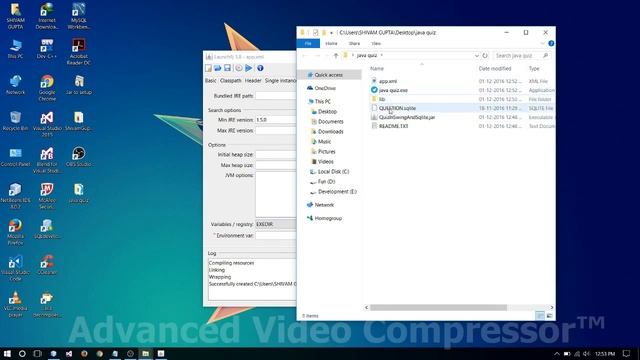
Task: Open the File menu in File Explorer
Action: [308, 43]
